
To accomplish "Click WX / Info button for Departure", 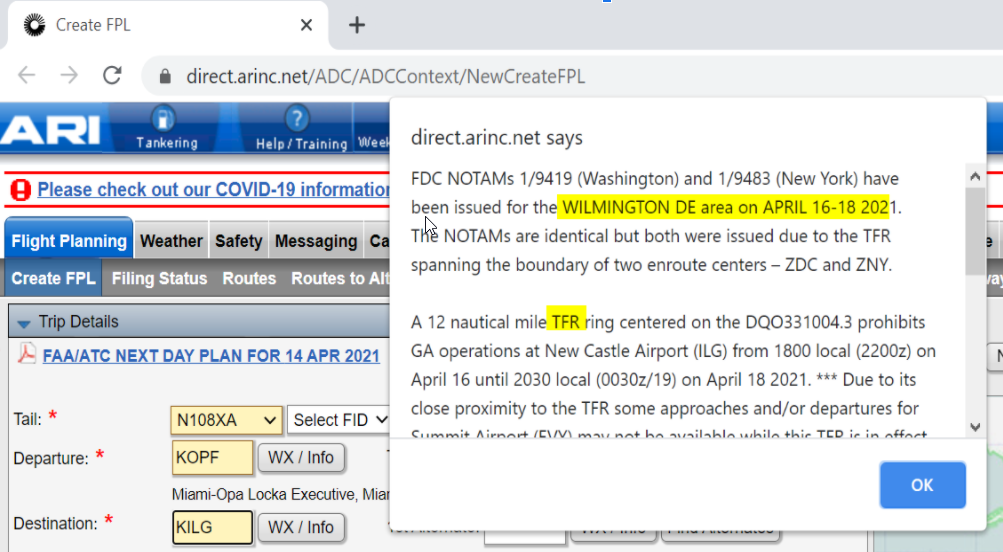I will tap(301, 458).
